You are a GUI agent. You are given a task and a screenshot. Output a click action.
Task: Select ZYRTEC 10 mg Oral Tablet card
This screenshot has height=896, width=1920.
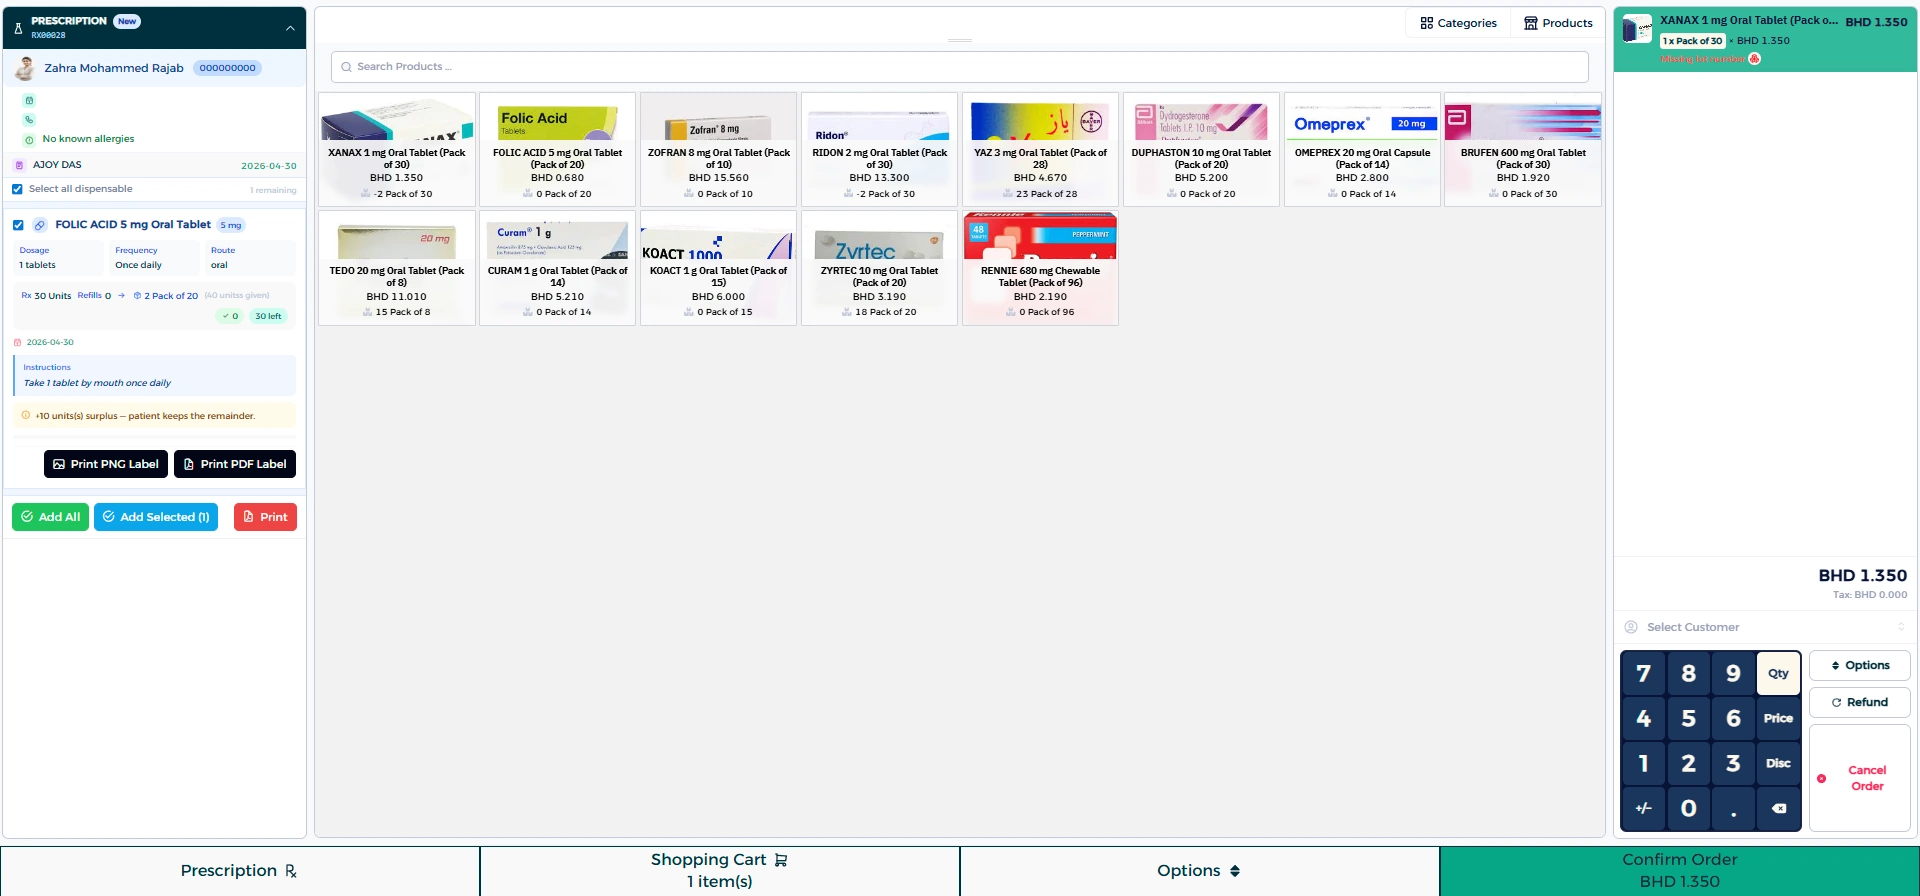tap(880, 268)
